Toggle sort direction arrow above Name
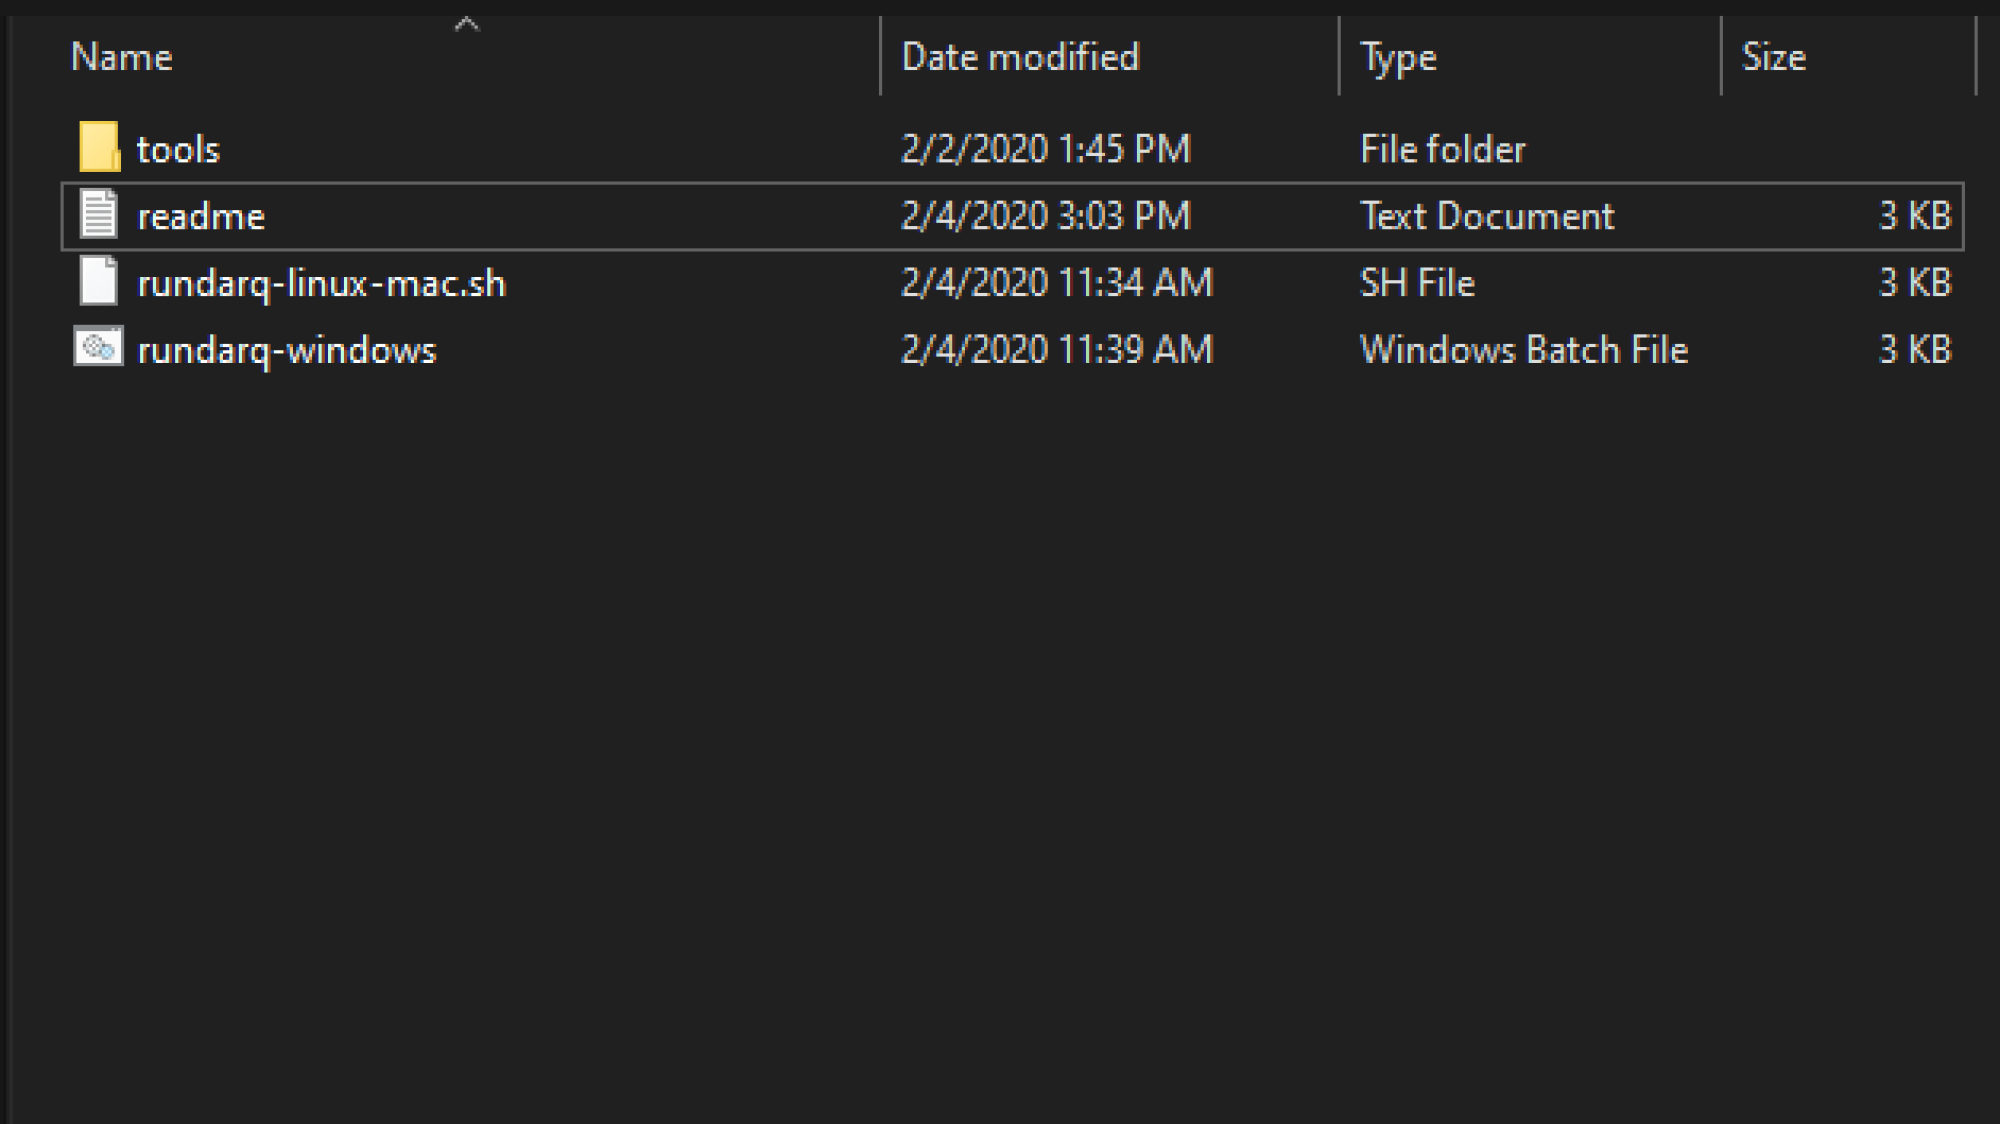The image size is (2000, 1124). 467,25
